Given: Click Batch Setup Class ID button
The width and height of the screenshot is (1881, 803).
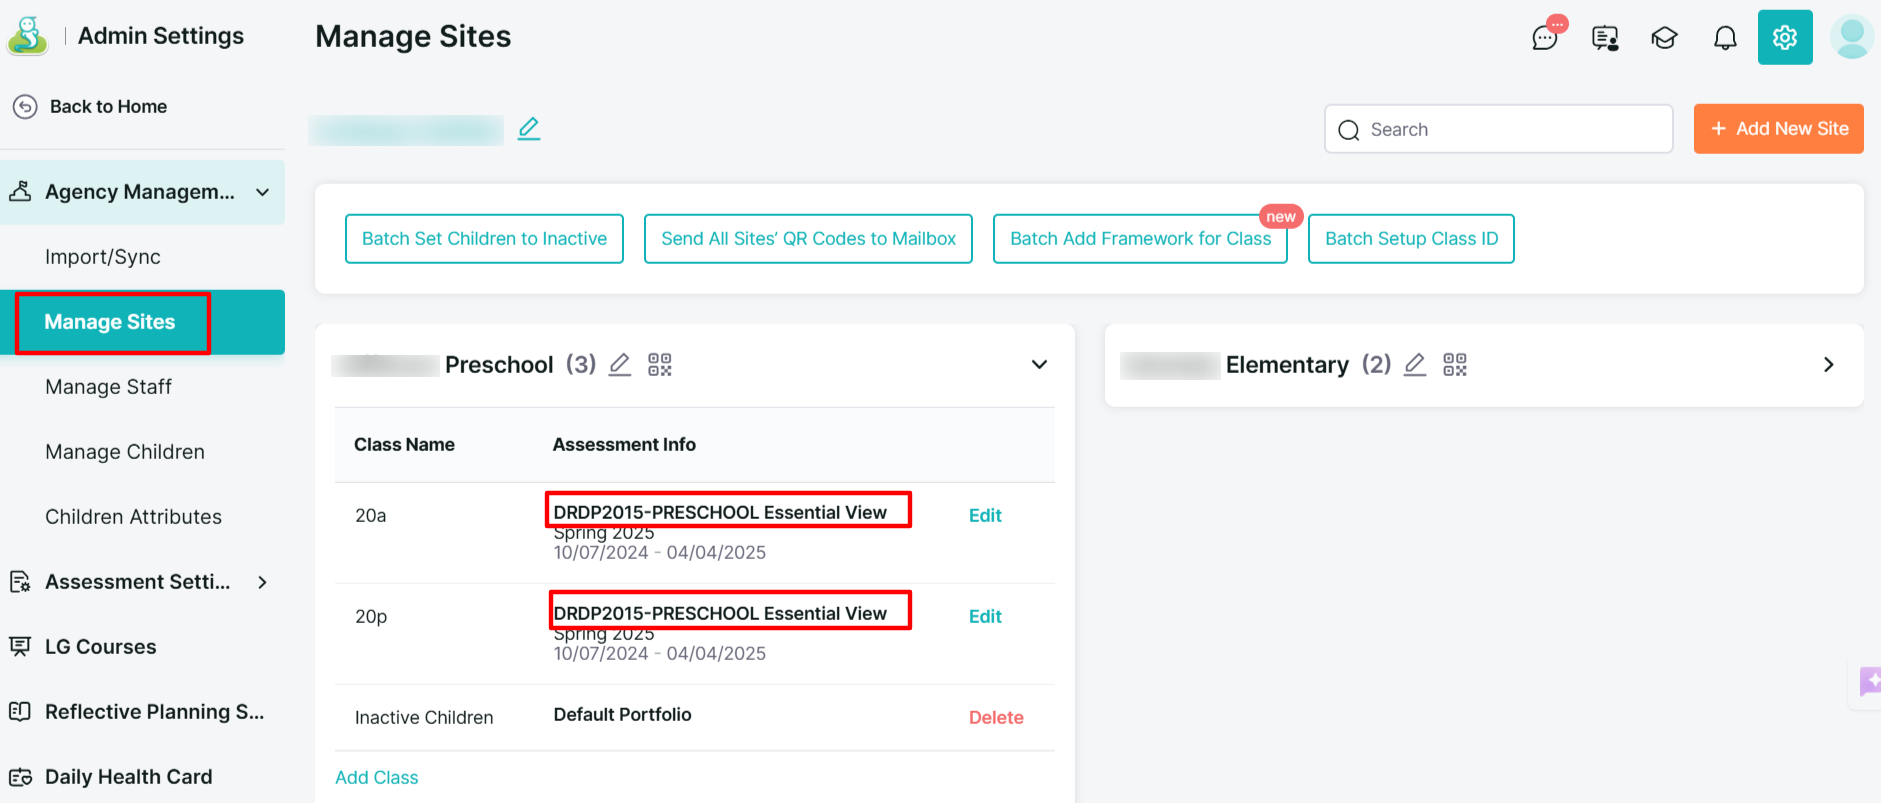Looking at the screenshot, I should click(1411, 239).
